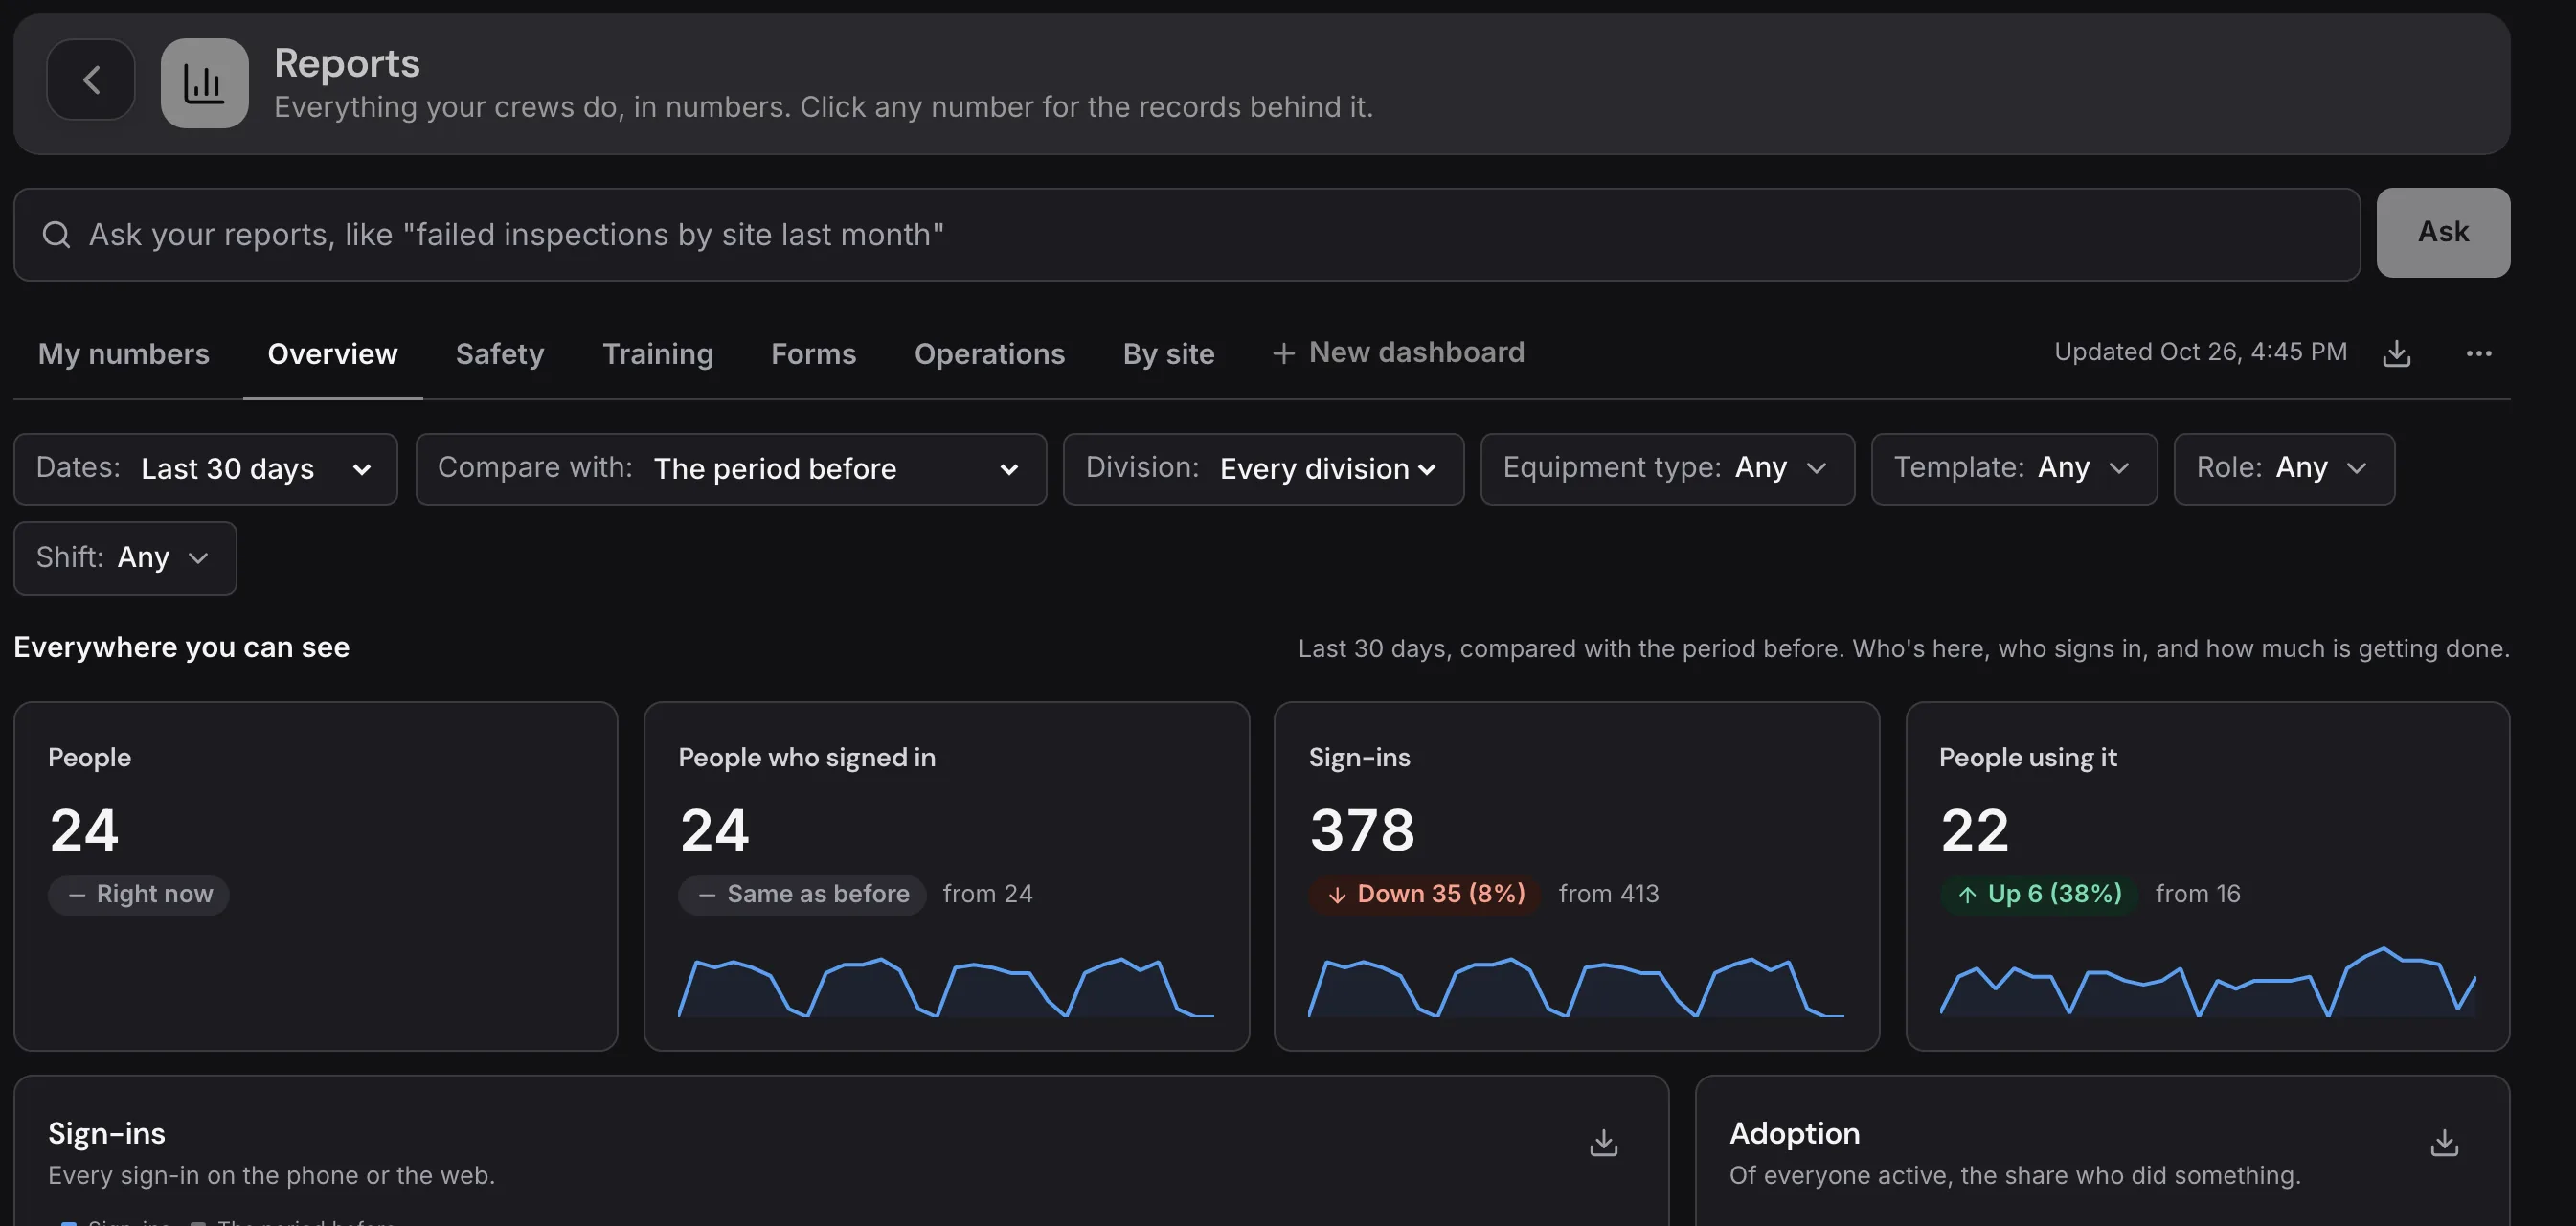Click the Adoption panel title
This screenshot has height=1226, width=2576.
tap(1794, 1134)
